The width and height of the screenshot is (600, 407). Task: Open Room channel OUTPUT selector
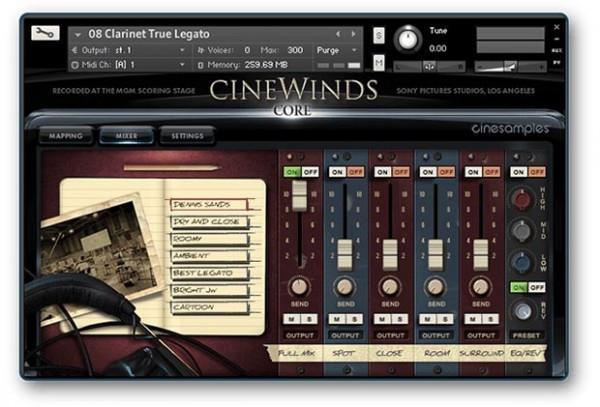436,335
